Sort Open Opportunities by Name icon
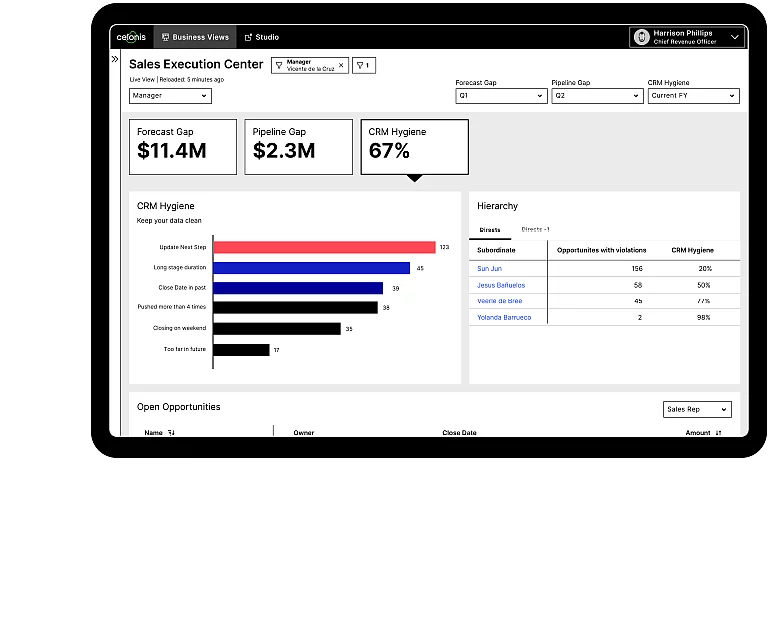Screen dimensions: 768x639 tap(171, 433)
